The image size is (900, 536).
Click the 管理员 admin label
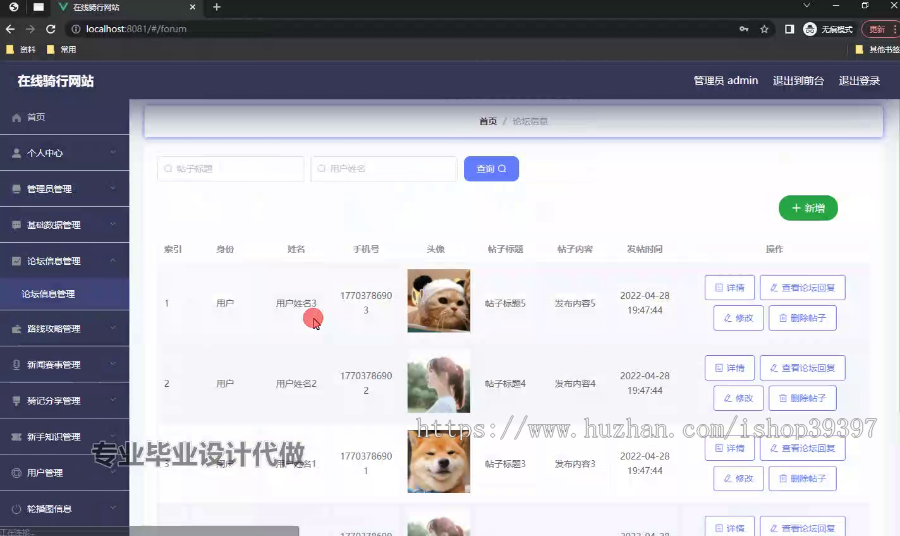[726, 81]
